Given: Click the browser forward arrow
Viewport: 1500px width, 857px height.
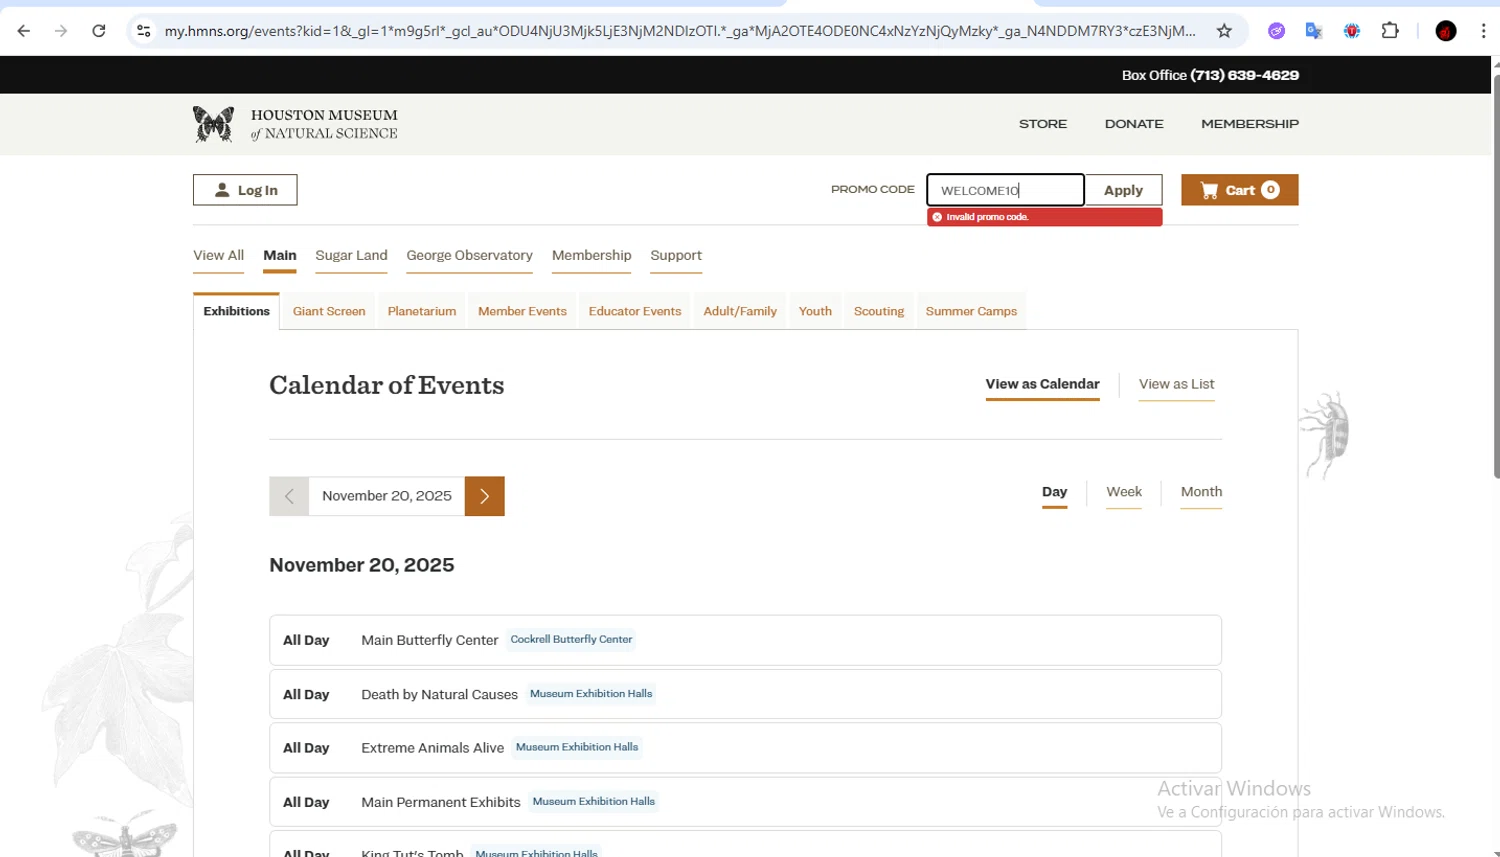Looking at the screenshot, I should [x=61, y=31].
